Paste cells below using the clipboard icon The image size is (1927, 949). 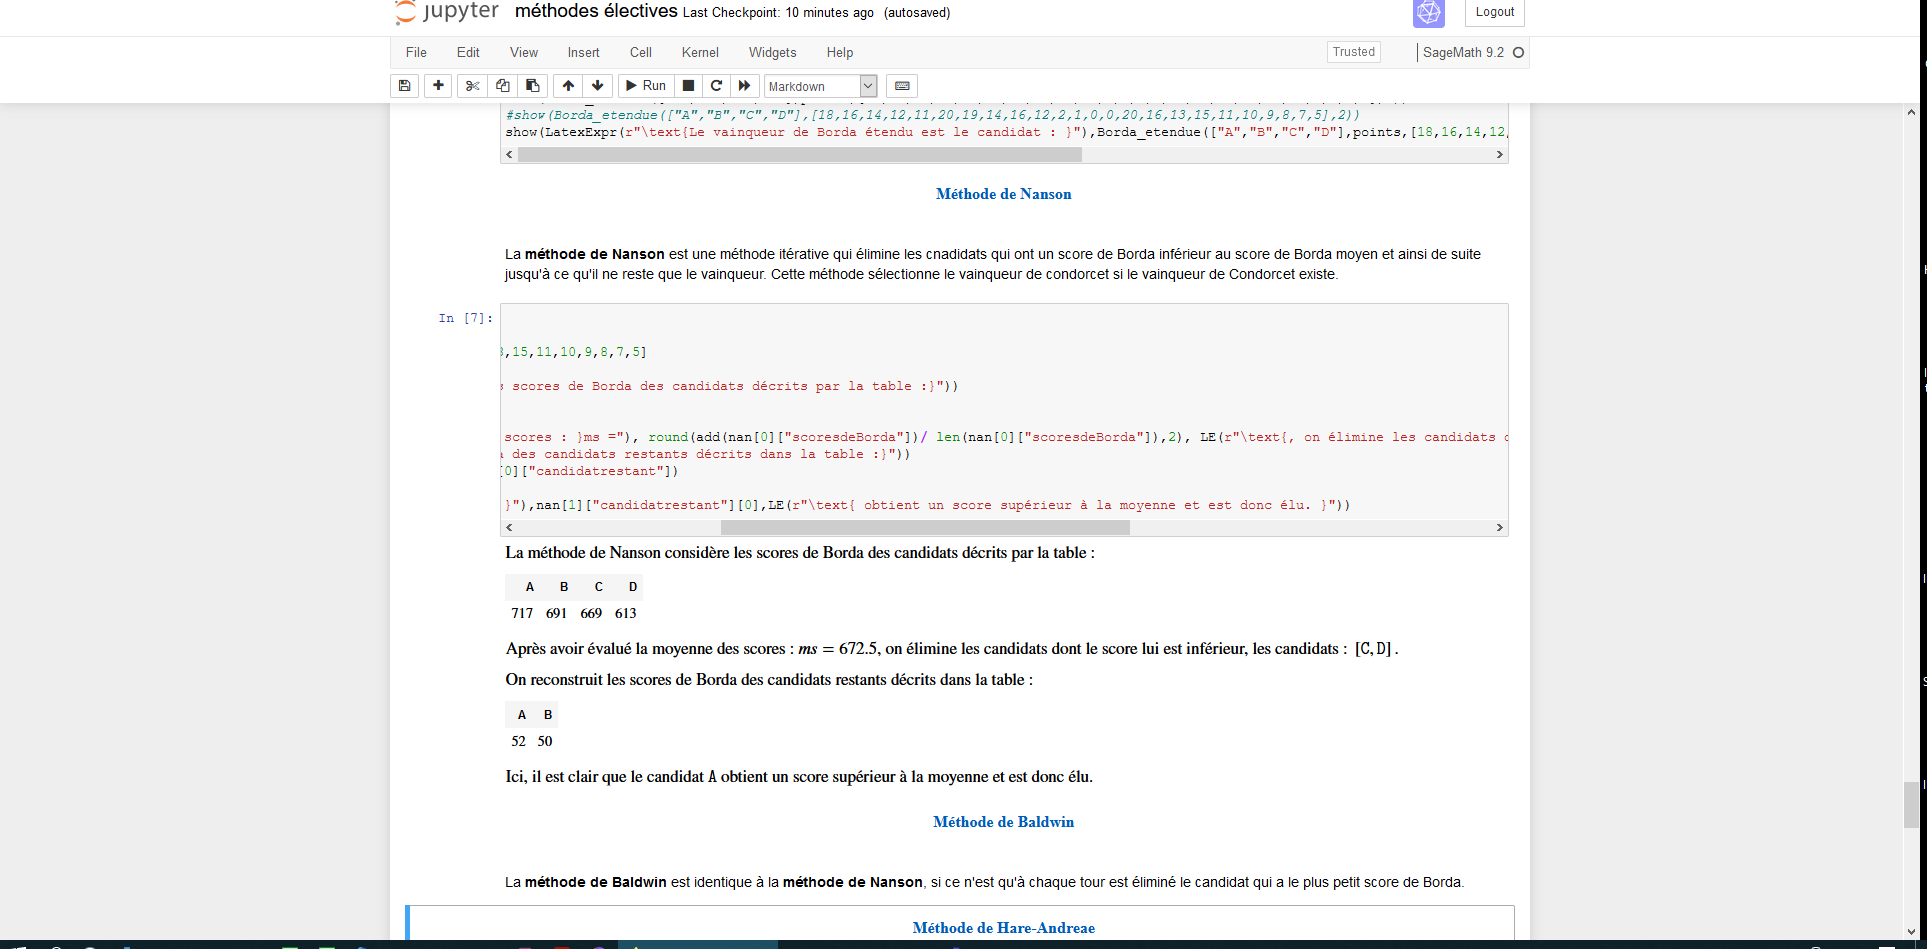pyautogui.click(x=533, y=86)
